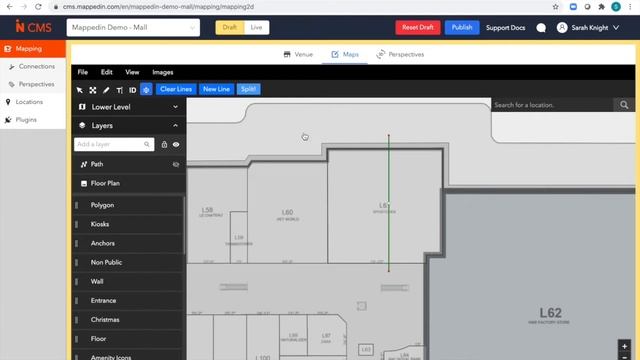Open Perspectives in the sidebar
The width and height of the screenshot is (640, 360).
coord(33,84)
